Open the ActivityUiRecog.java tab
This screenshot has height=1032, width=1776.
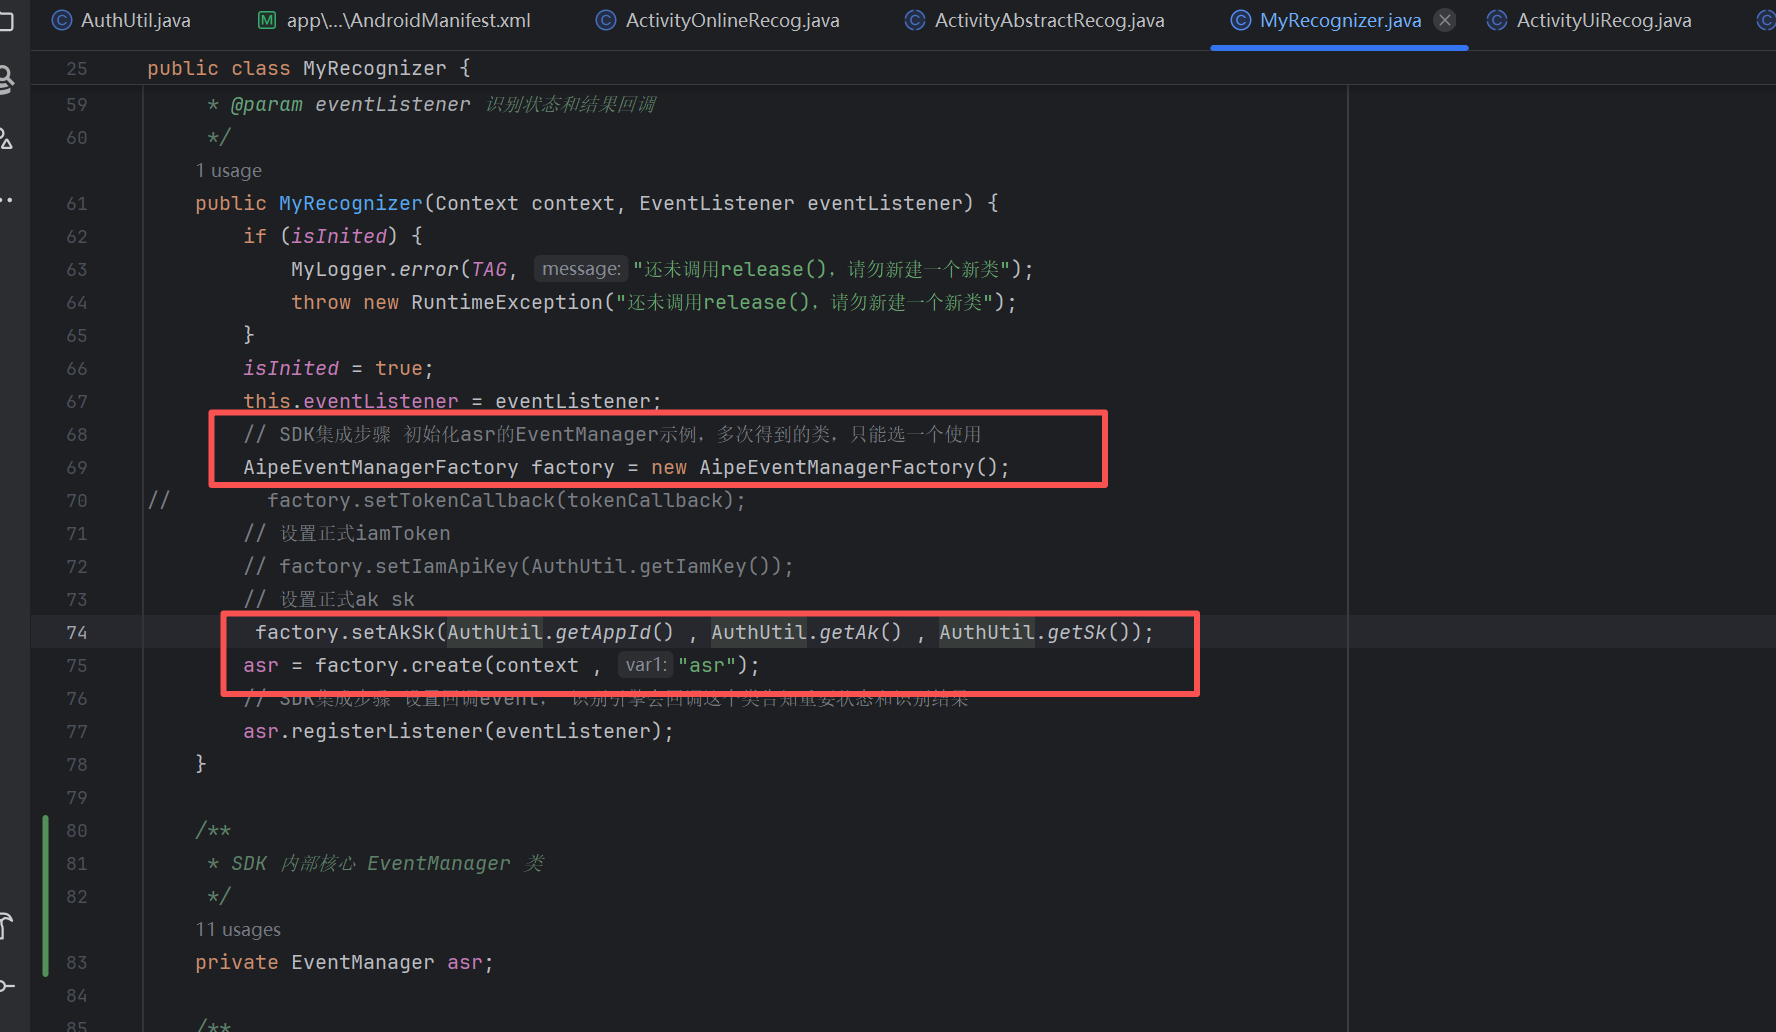pyautogui.click(x=1590, y=20)
